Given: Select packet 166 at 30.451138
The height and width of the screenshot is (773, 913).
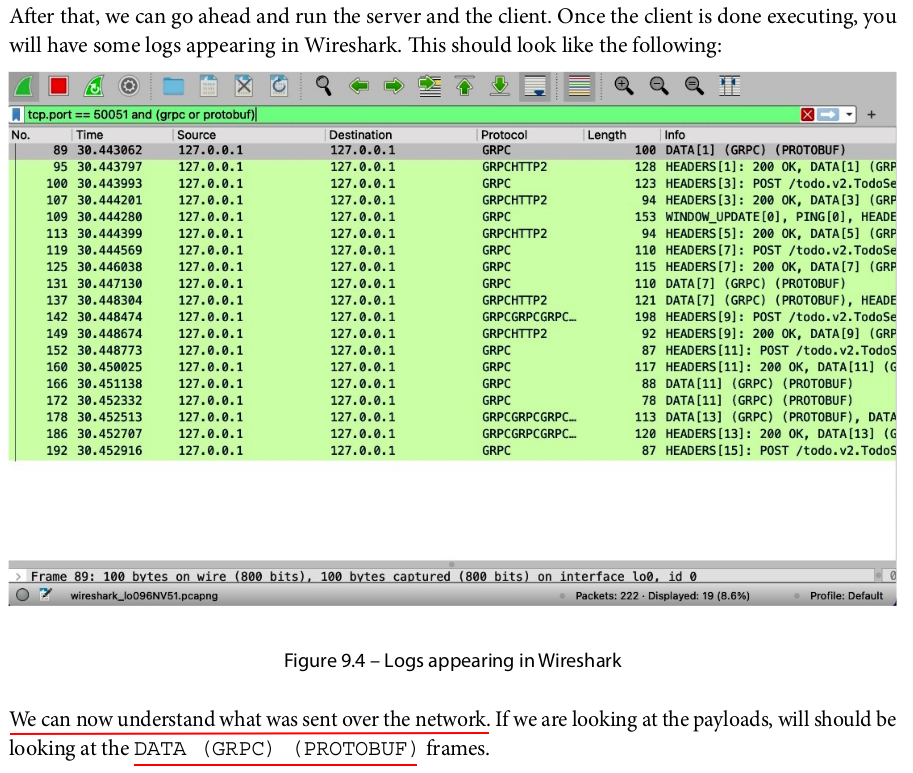Looking at the screenshot, I should 452,384.
